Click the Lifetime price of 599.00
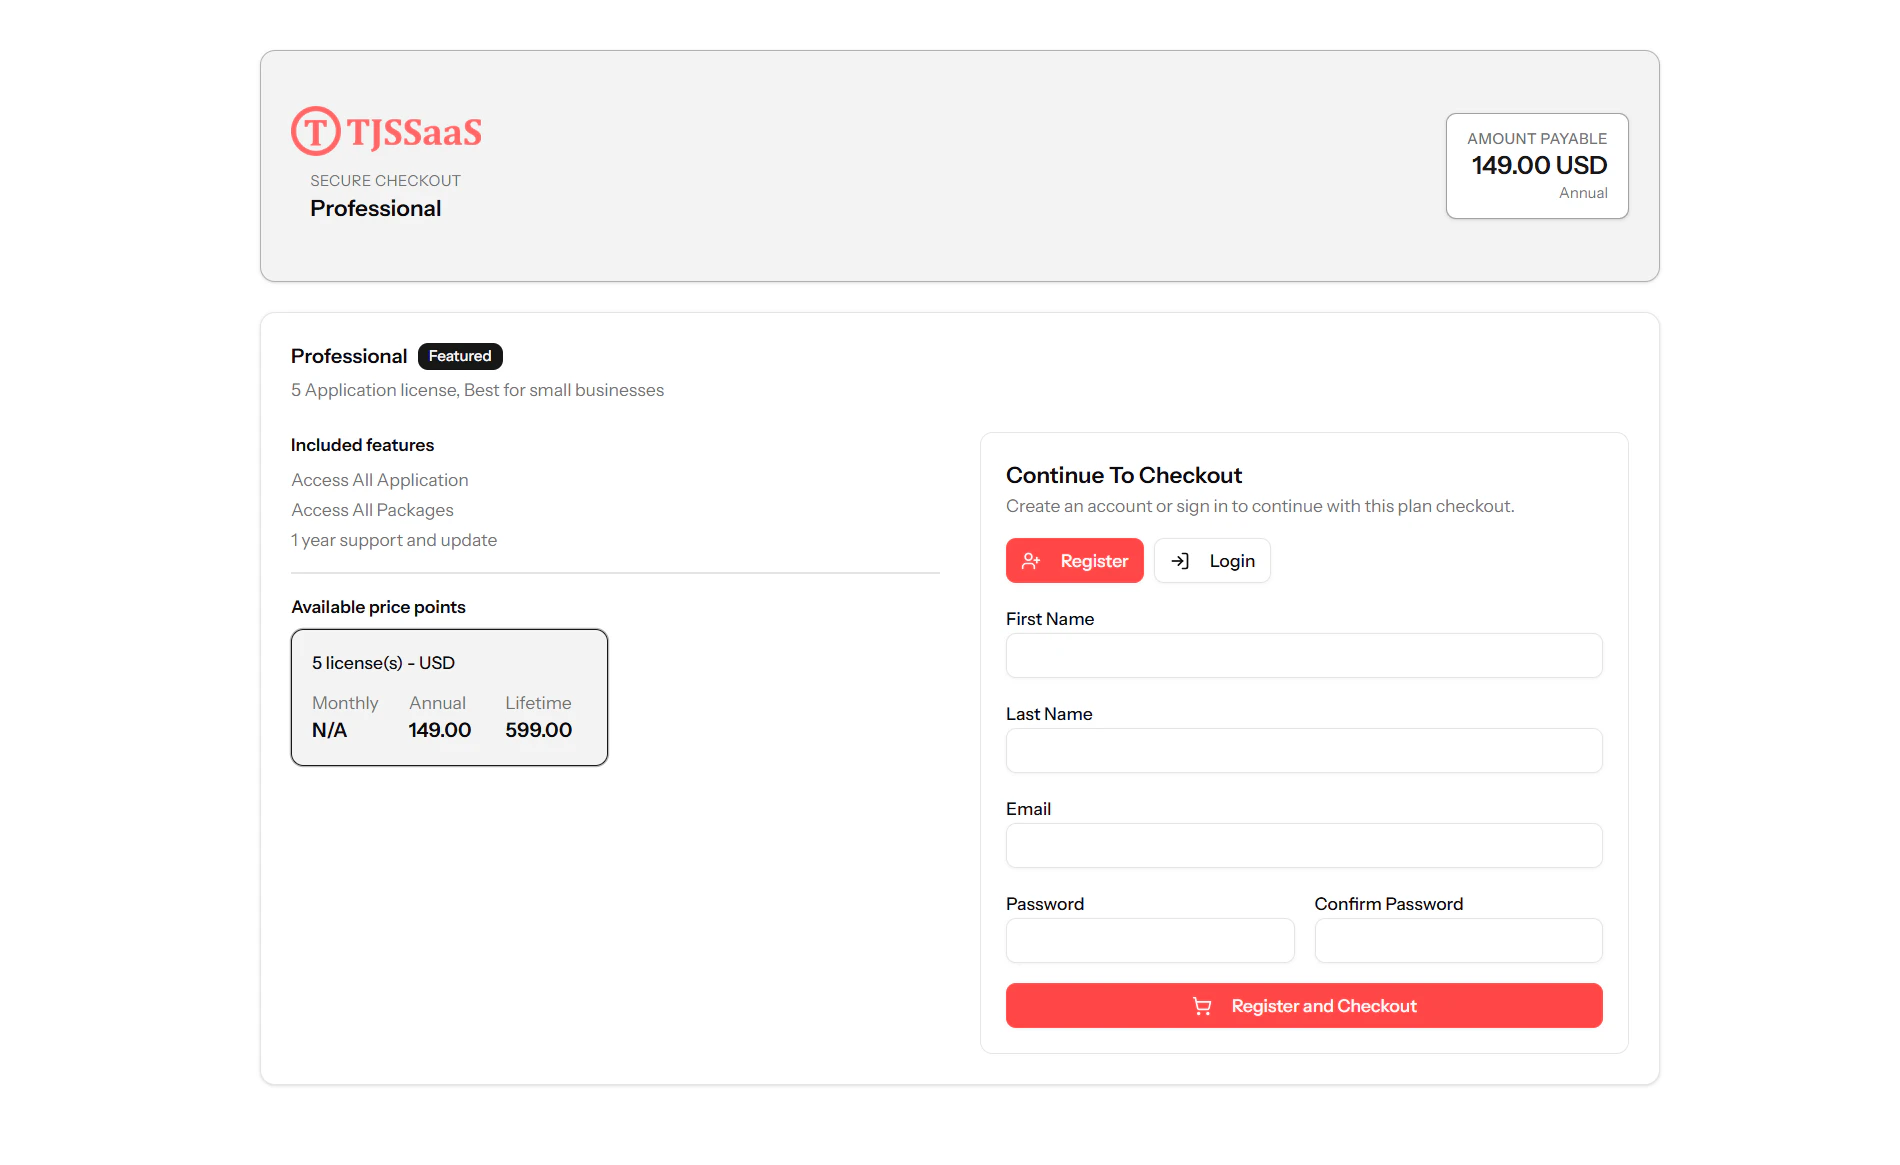Screen dimensions: 1900x1165 tap(538, 729)
